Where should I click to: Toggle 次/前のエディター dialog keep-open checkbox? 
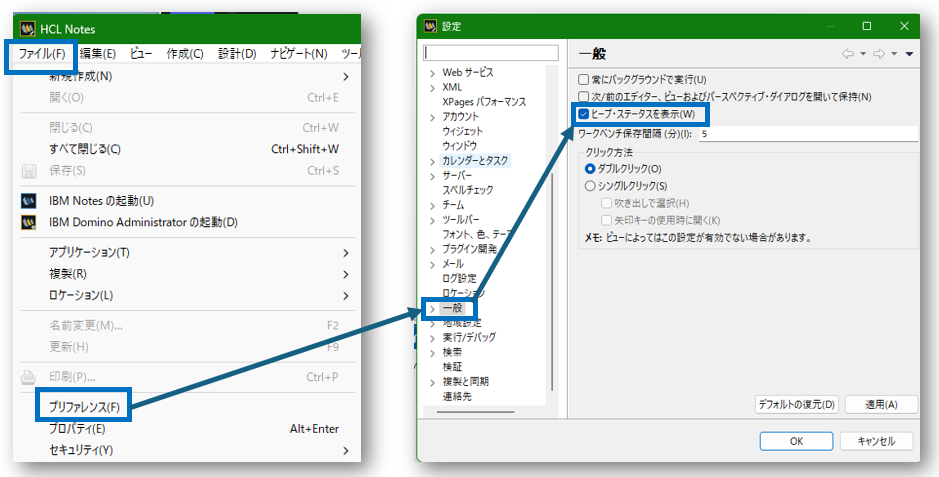(x=583, y=96)
